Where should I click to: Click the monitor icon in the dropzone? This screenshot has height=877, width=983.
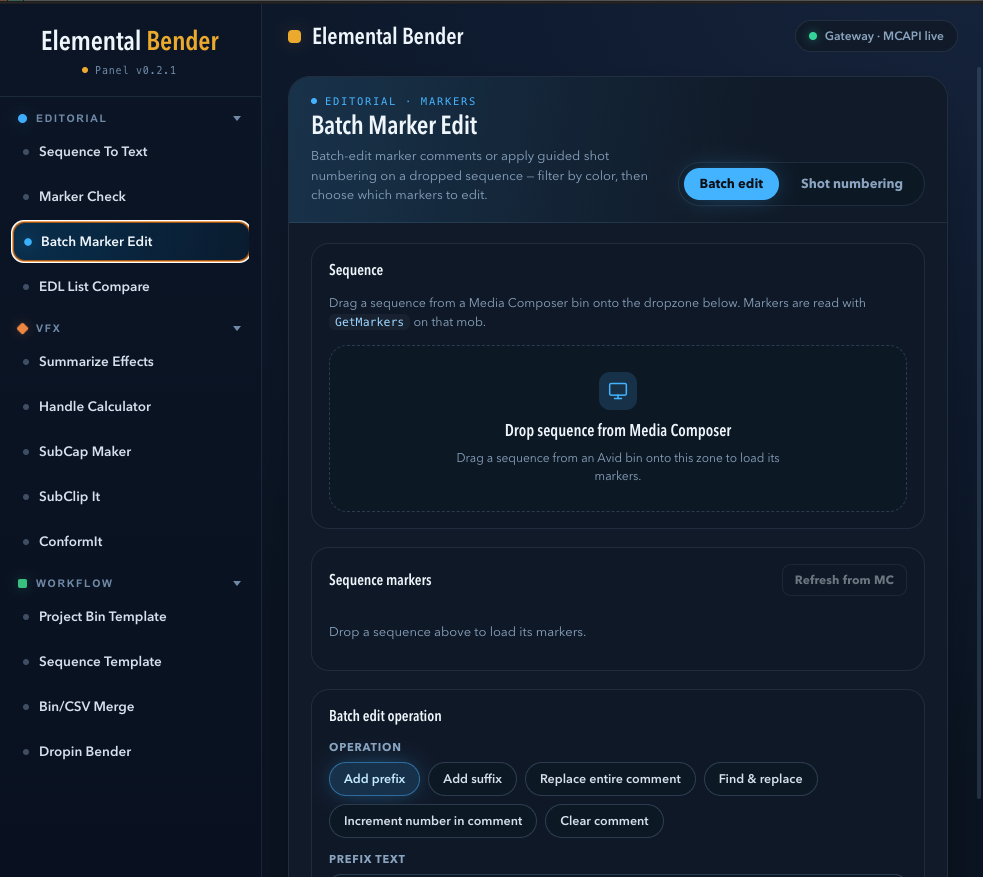[x=618, y=391]
